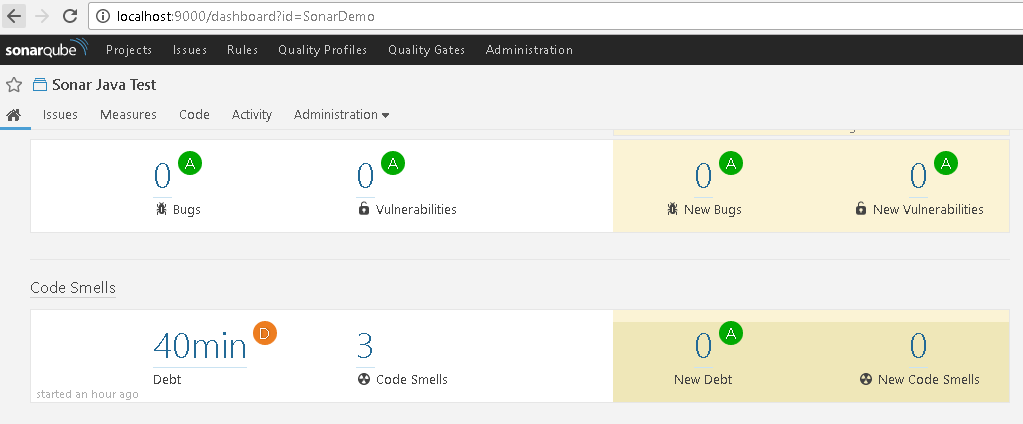Open the 3 Code Smells count

(365, 346)
